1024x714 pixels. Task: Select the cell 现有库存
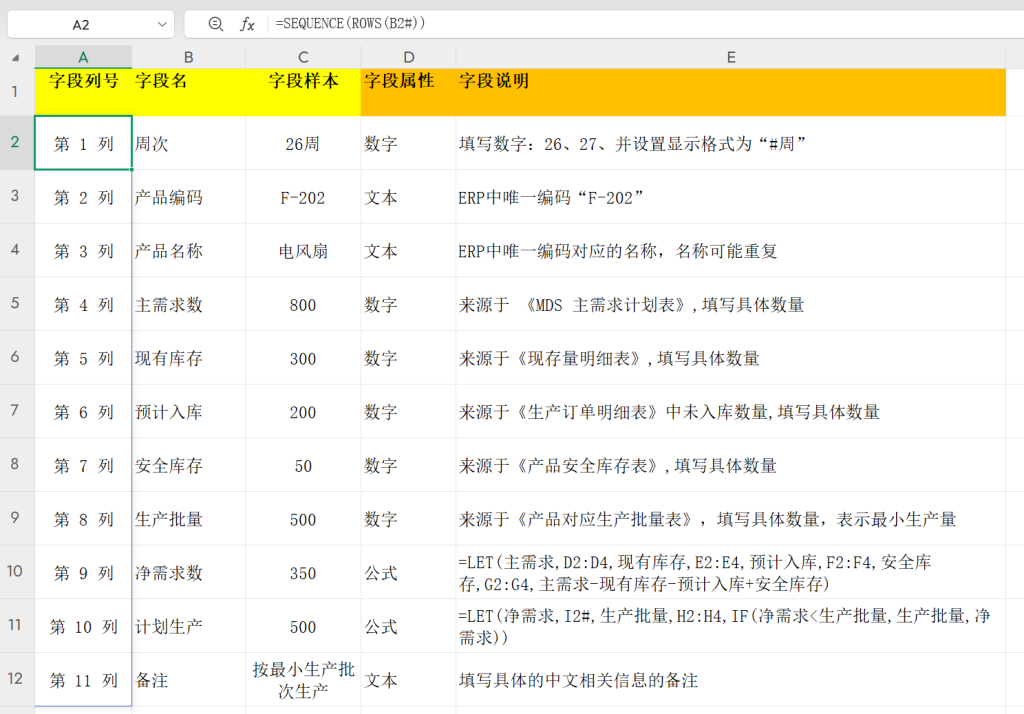pos(189,358)
